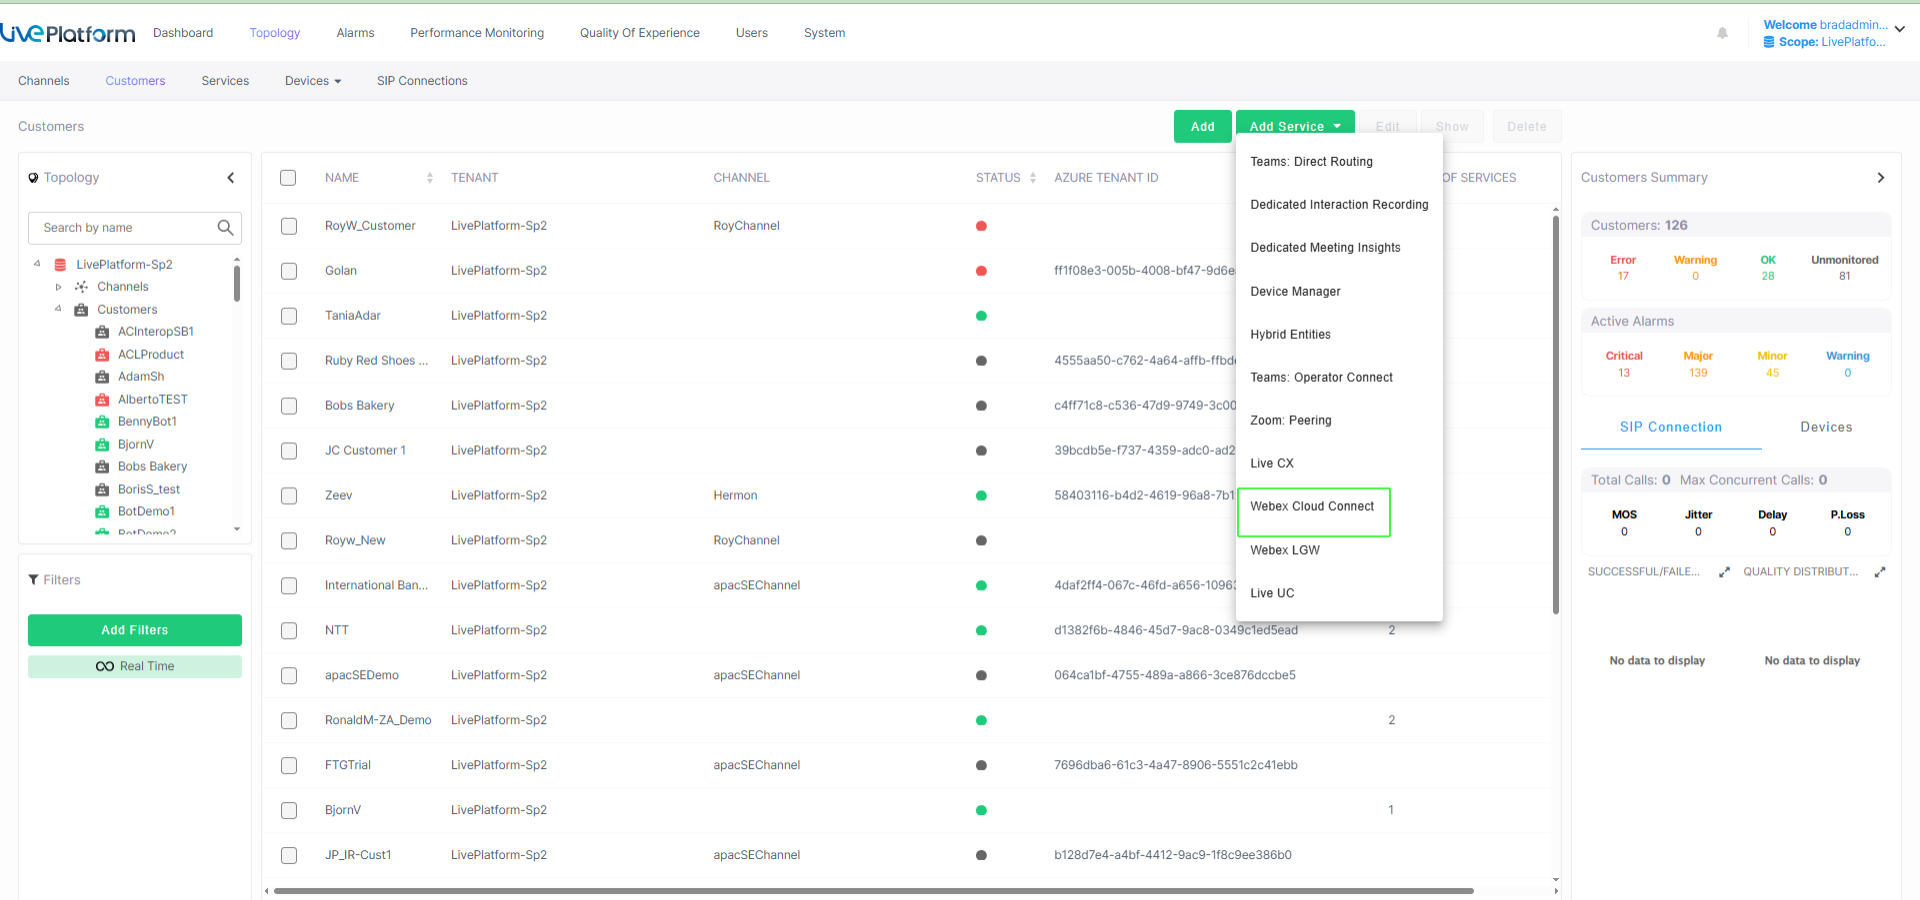Open the Add Service dropdown
Screen dimensions: 1920x900
[x=1295, y=126]
